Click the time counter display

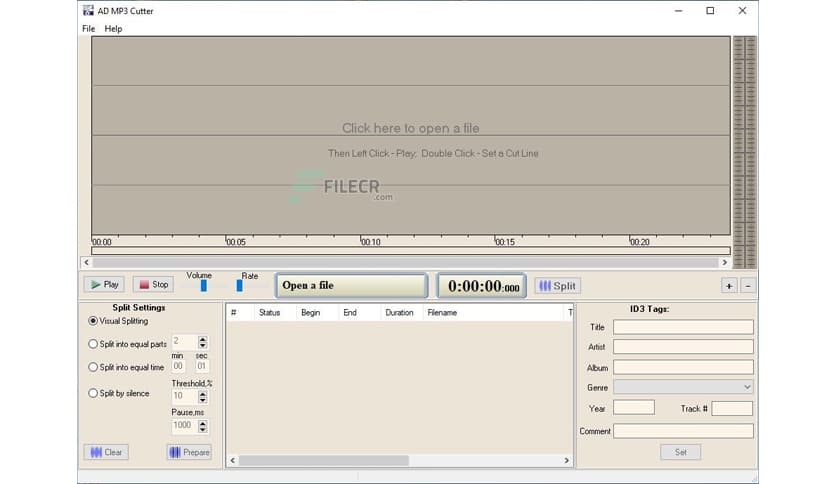coord(482,286)
